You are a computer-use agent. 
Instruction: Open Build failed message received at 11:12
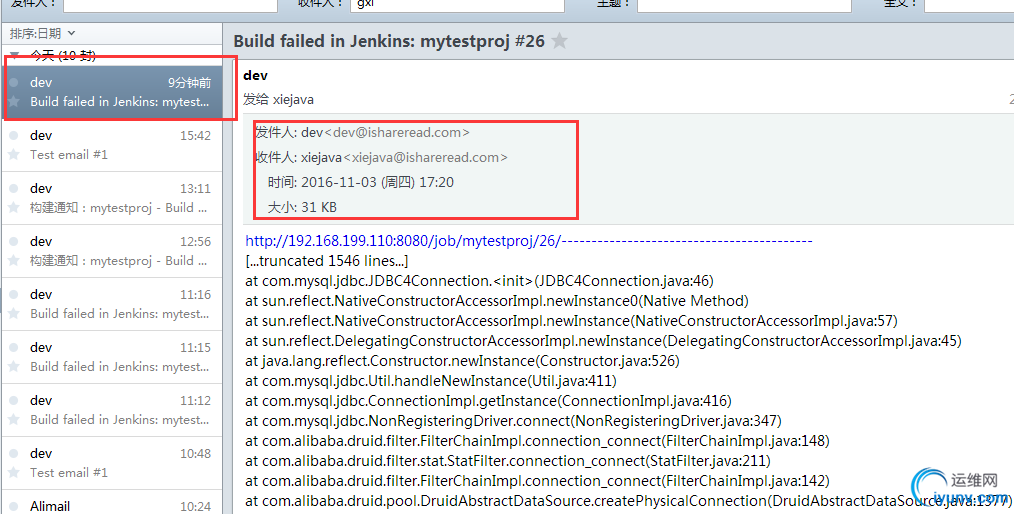pos(112,410)
